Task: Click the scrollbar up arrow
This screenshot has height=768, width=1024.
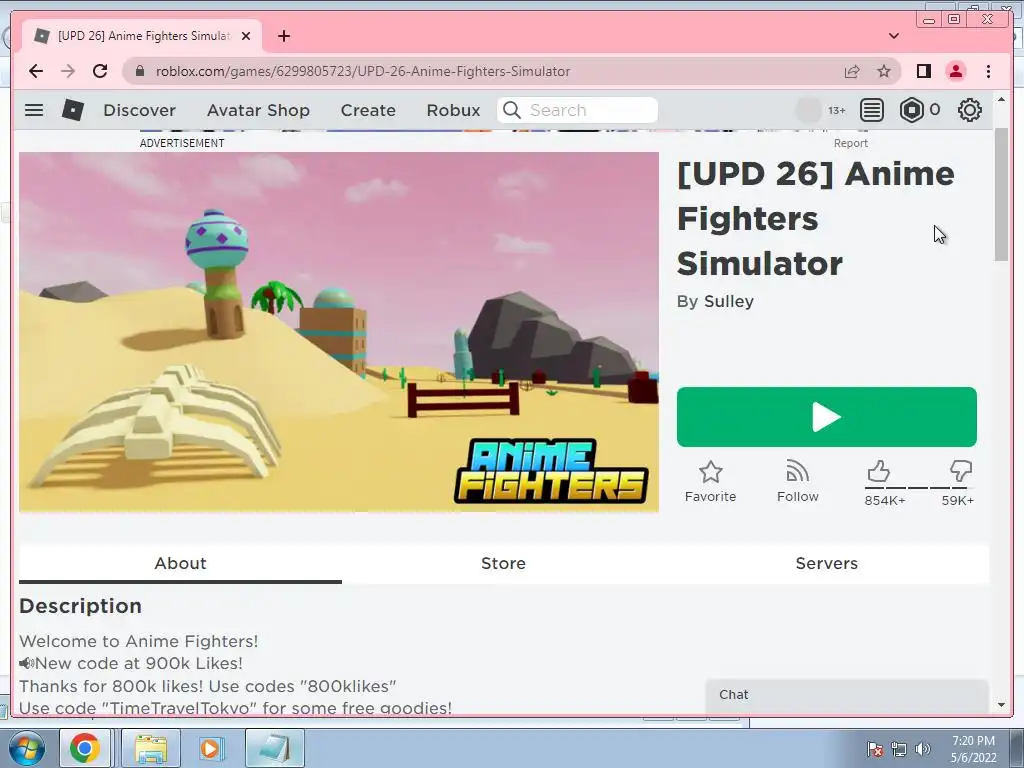Action: click(x=1001, y=100)
